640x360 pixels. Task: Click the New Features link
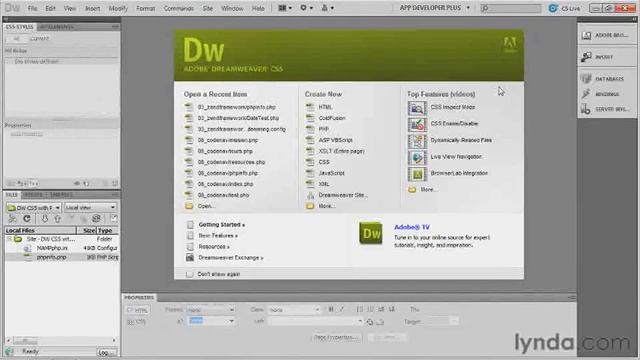point(218,236)
